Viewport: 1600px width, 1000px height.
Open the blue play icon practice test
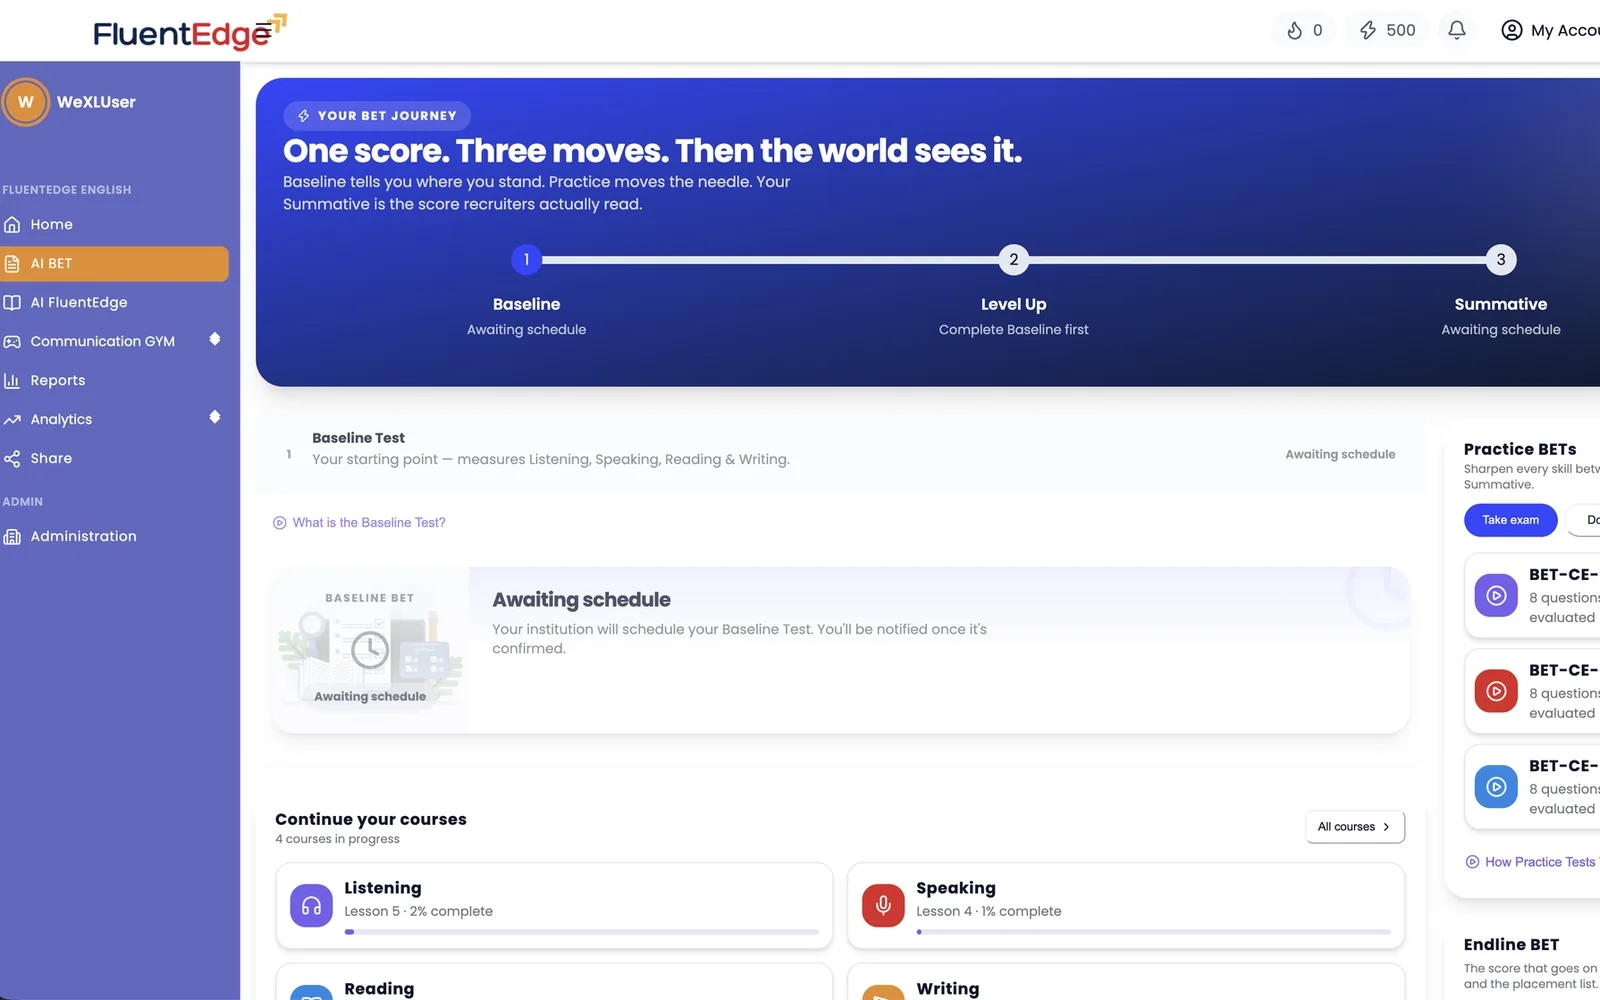point(1496,787)
